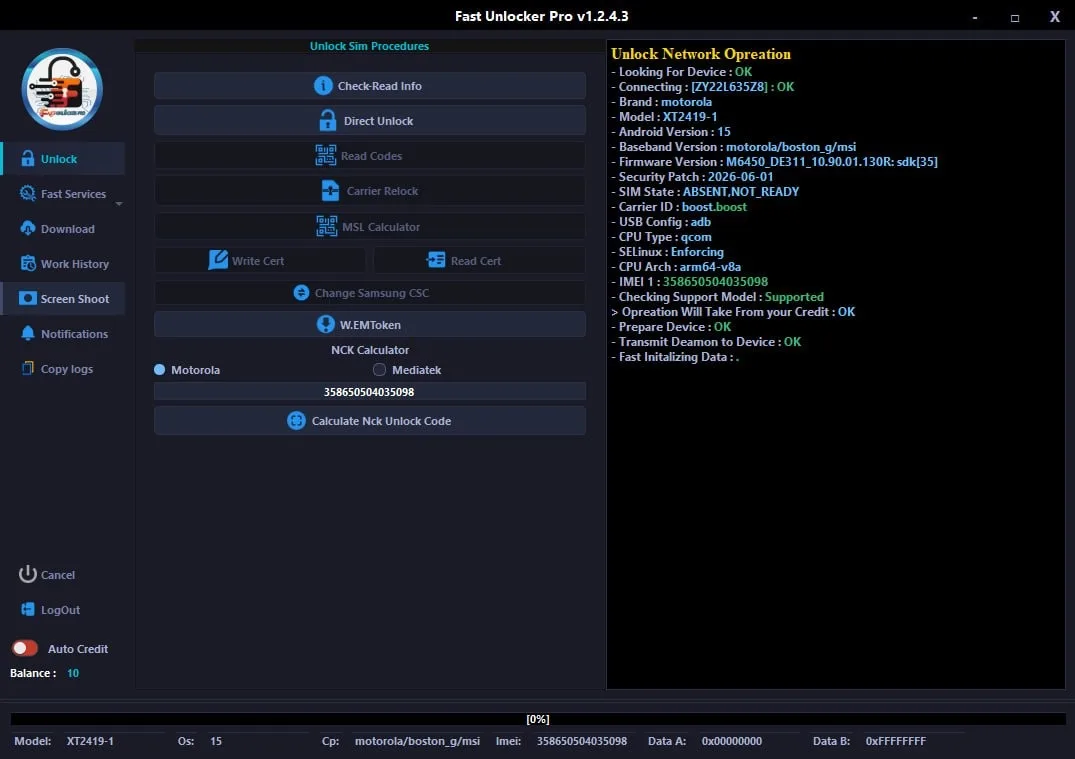Click the Change Samsung CSC swap icon
The image size is (1075, 759).
point(301,293)
